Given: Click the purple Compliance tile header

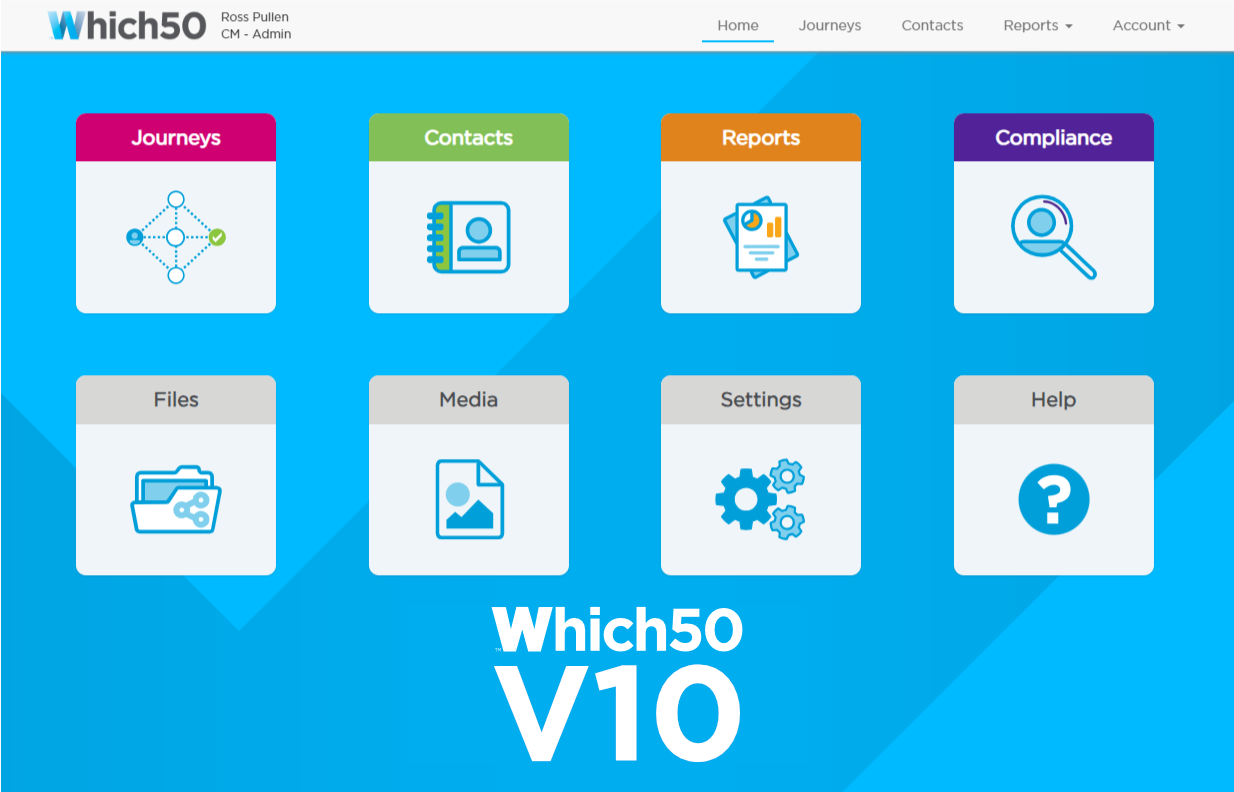Looking at the screenshot, I should pos(1054,137).
